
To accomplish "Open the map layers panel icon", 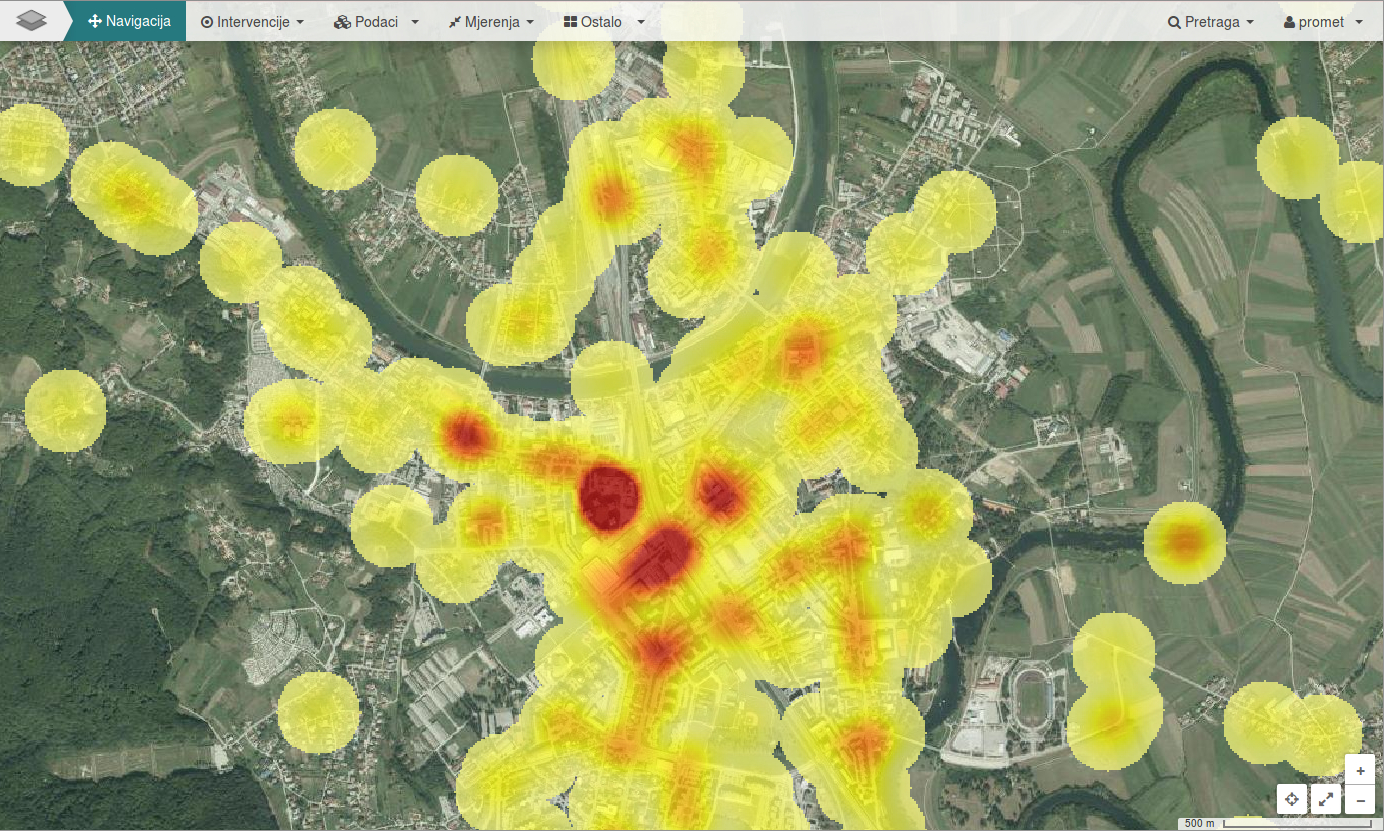I will click(31, 21).
